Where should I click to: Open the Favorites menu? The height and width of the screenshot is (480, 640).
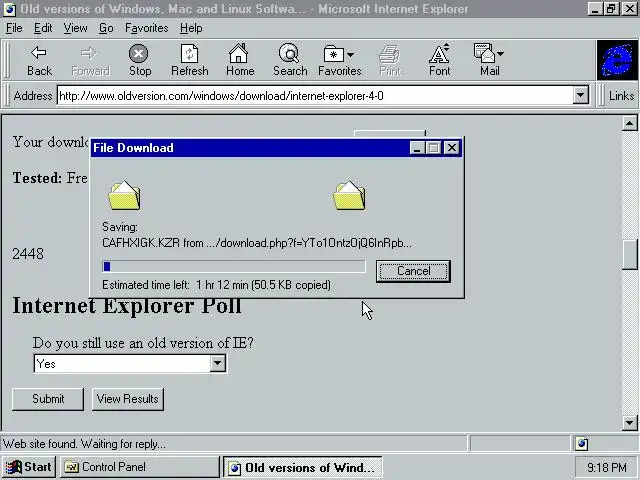[x=147, y=28]
